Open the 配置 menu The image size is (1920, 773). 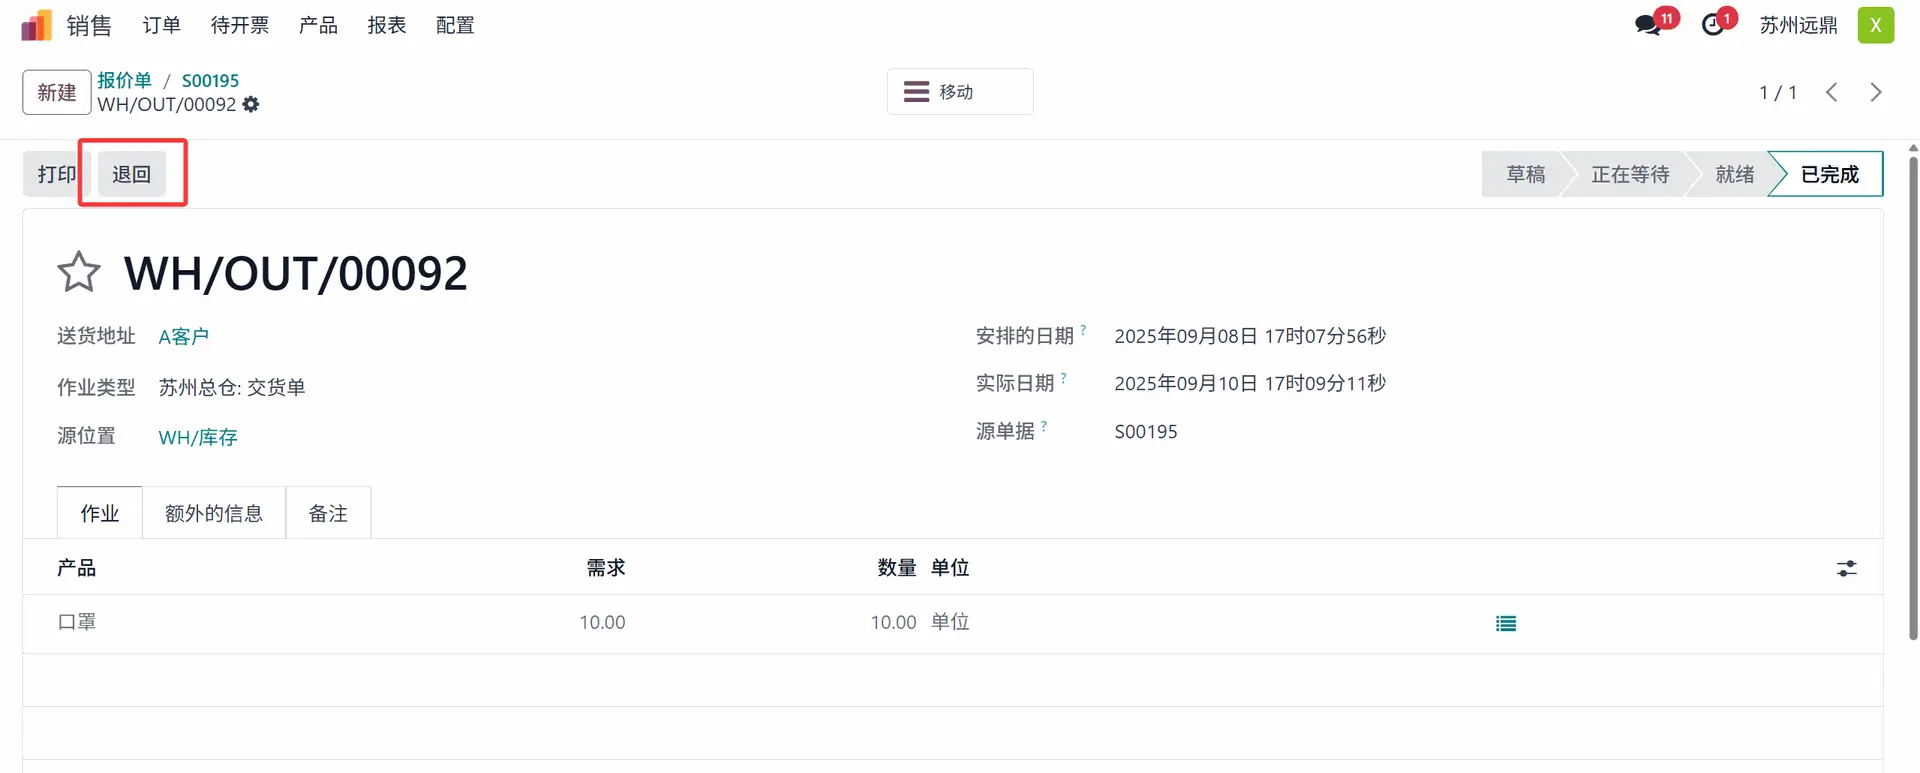[x=455, y=25]
